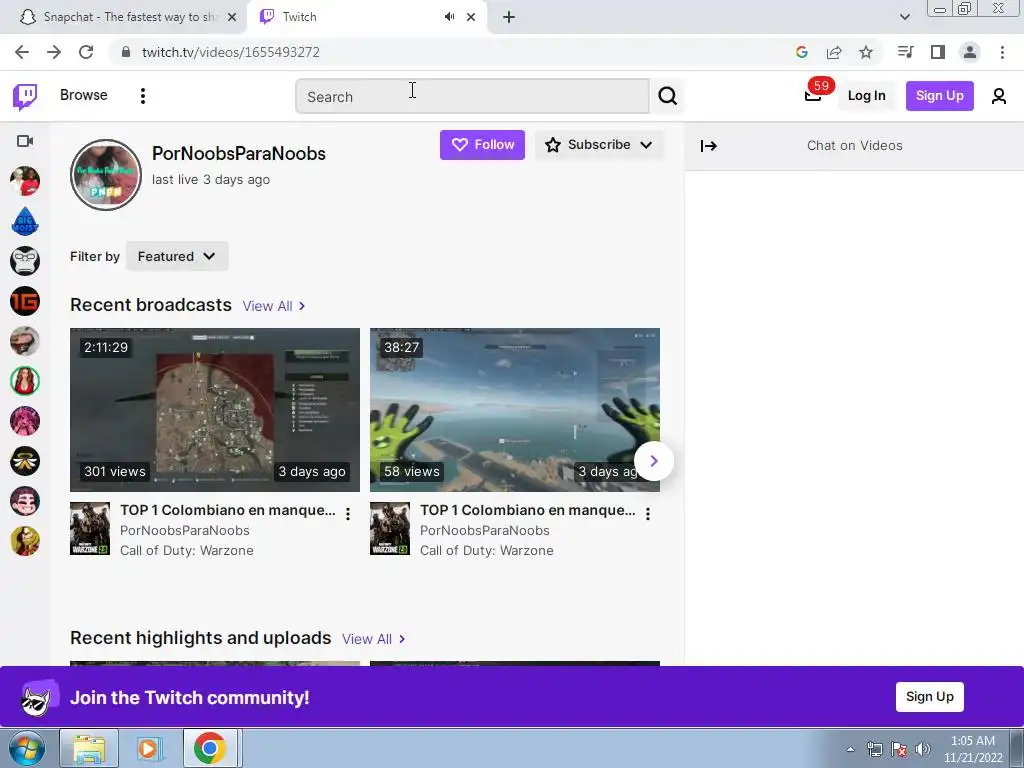The width and height of the screenshot is (1024, 768).
Task: Open the user account icon menu
Action: click(999, 96)
